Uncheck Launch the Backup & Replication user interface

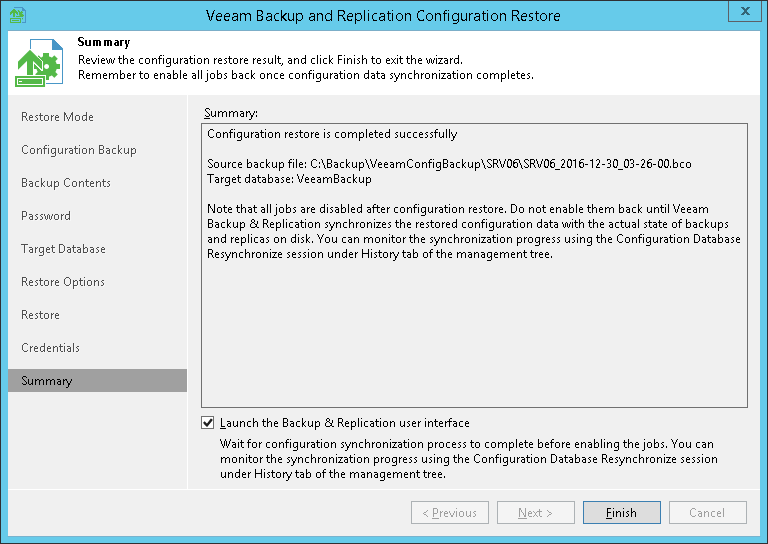pyautogui.click(x=208, y=423)
